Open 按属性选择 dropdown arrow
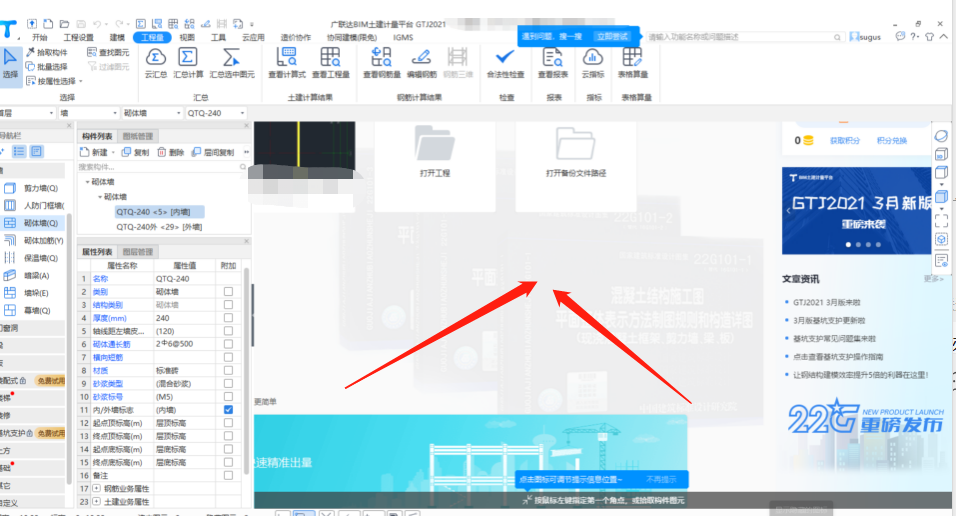This screenshot has height=516, width=956. click(x=80, y=81)
